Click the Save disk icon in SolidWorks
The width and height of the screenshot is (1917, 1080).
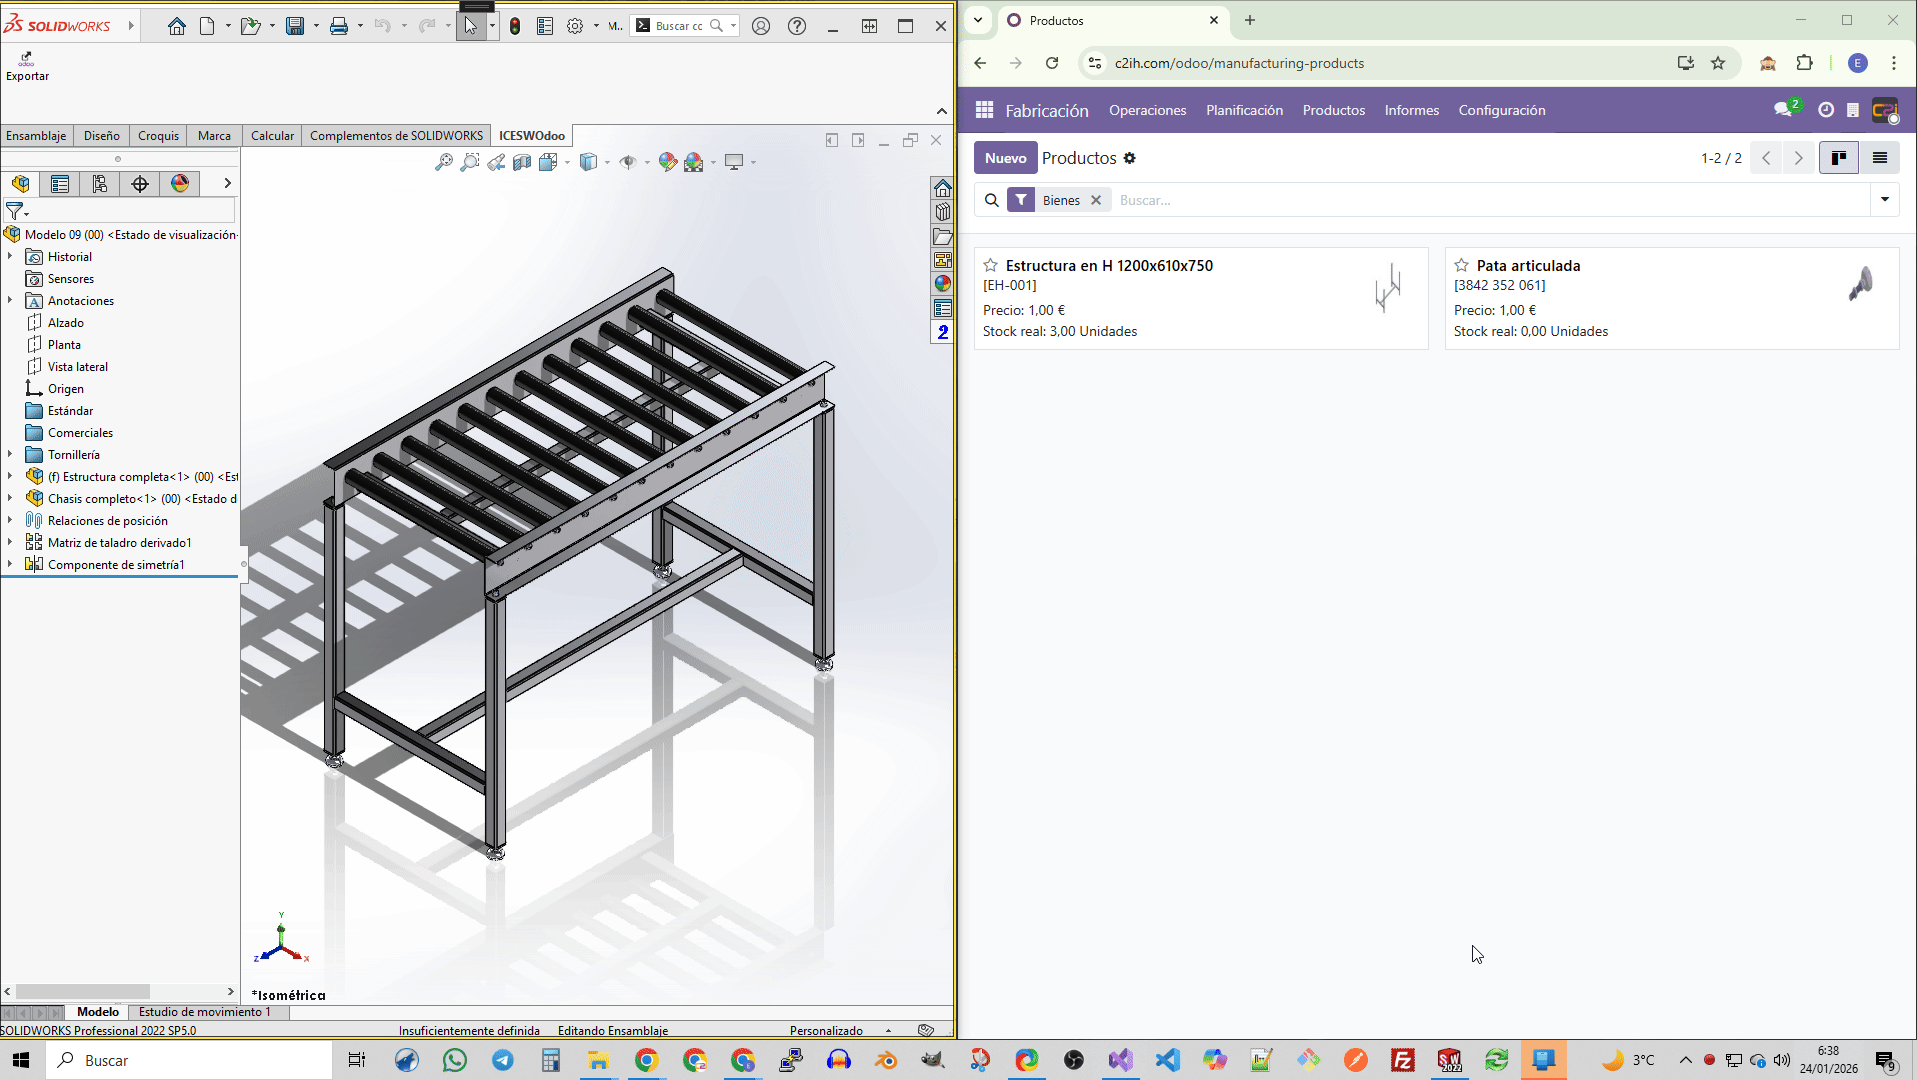coord(295,26)
